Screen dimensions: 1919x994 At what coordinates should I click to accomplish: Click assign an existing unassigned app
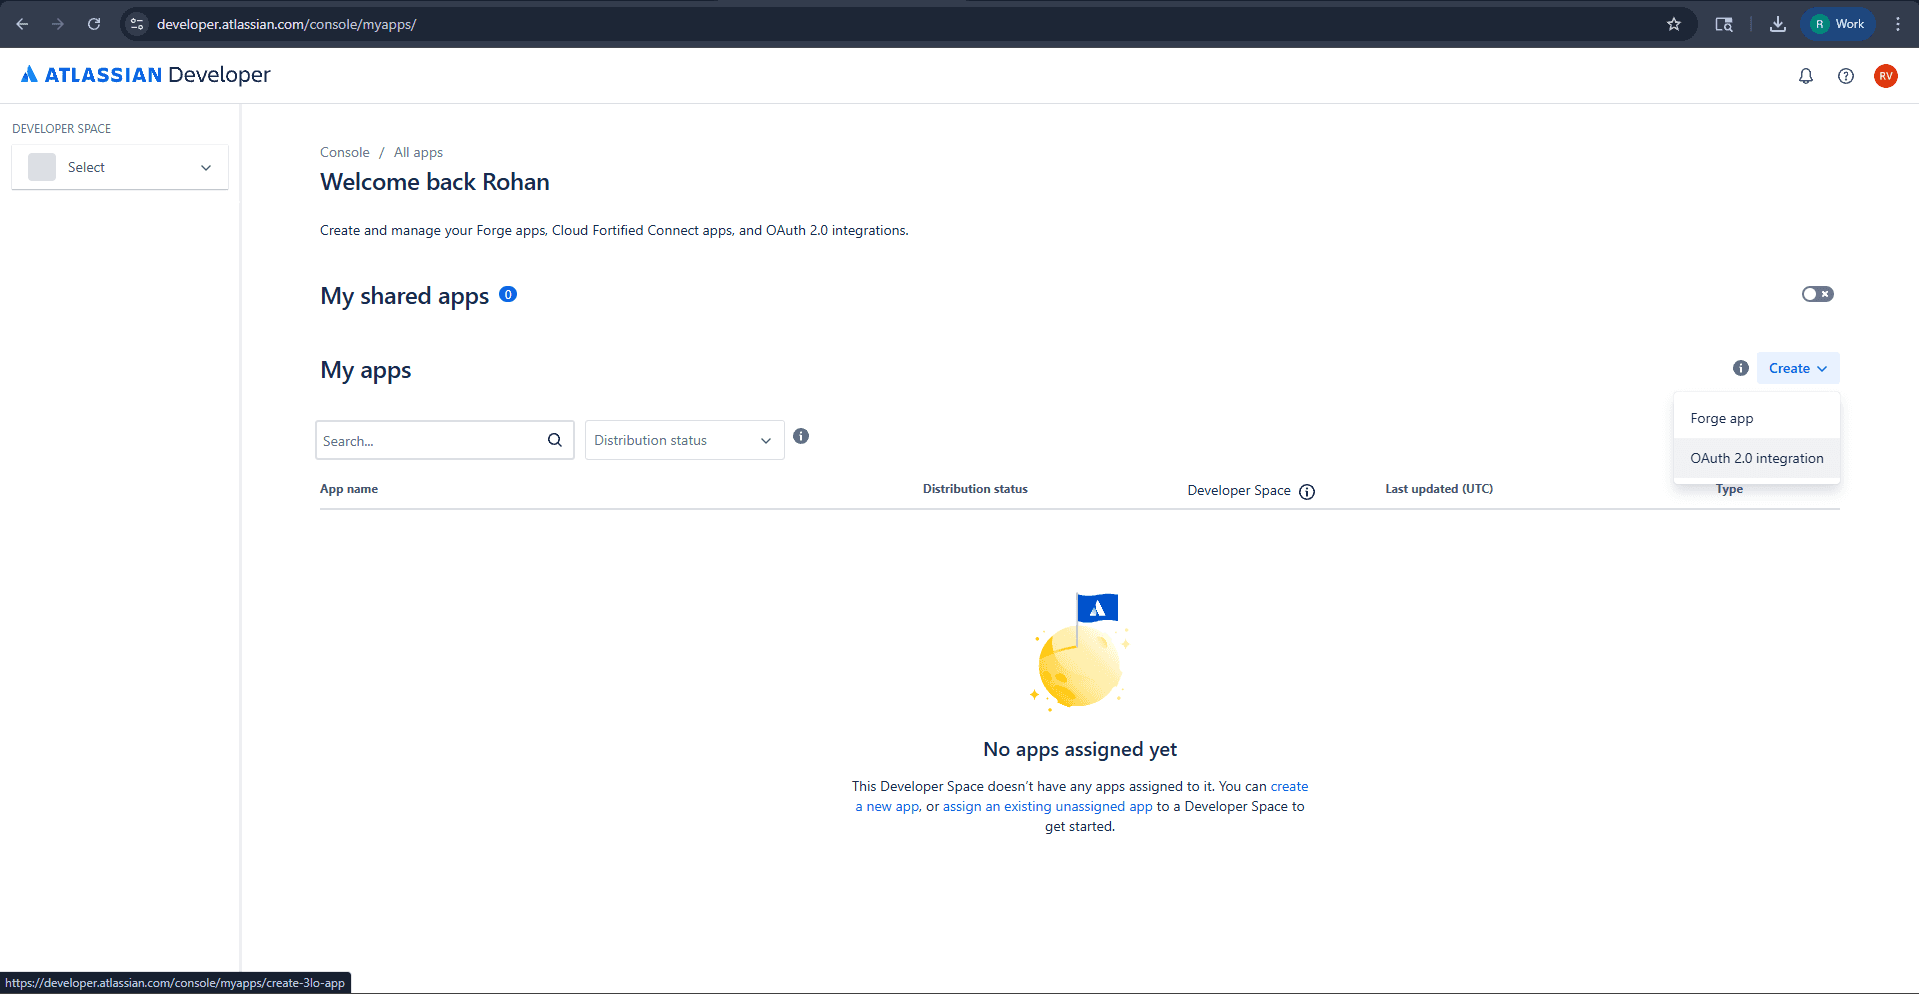coord(1047,806)
